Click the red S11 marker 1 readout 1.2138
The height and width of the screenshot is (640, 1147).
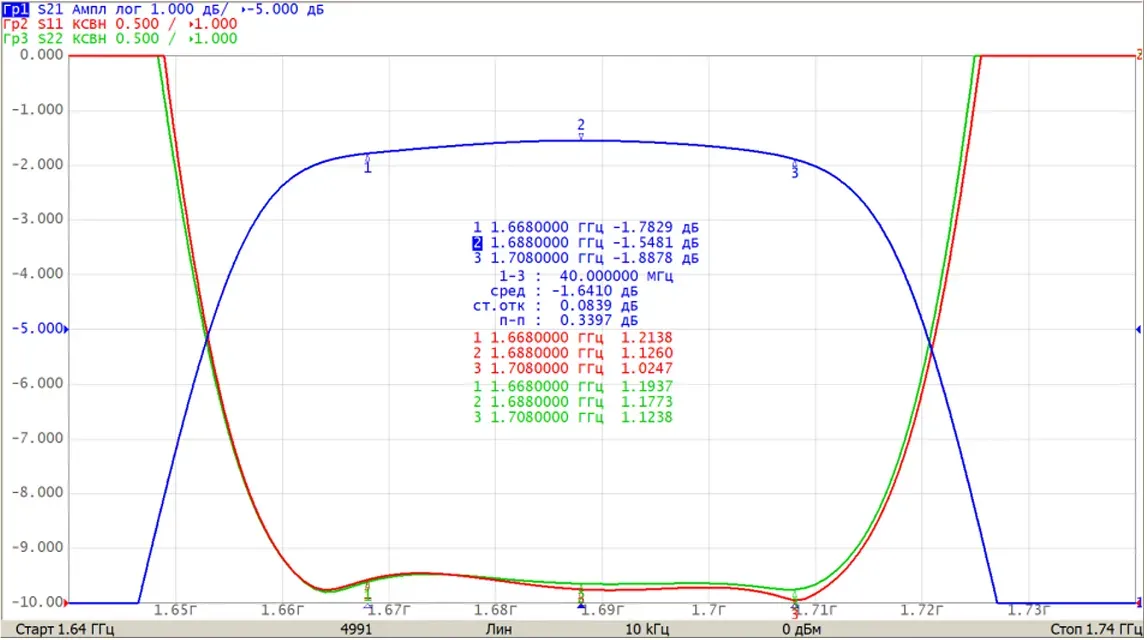coord(647,338)
